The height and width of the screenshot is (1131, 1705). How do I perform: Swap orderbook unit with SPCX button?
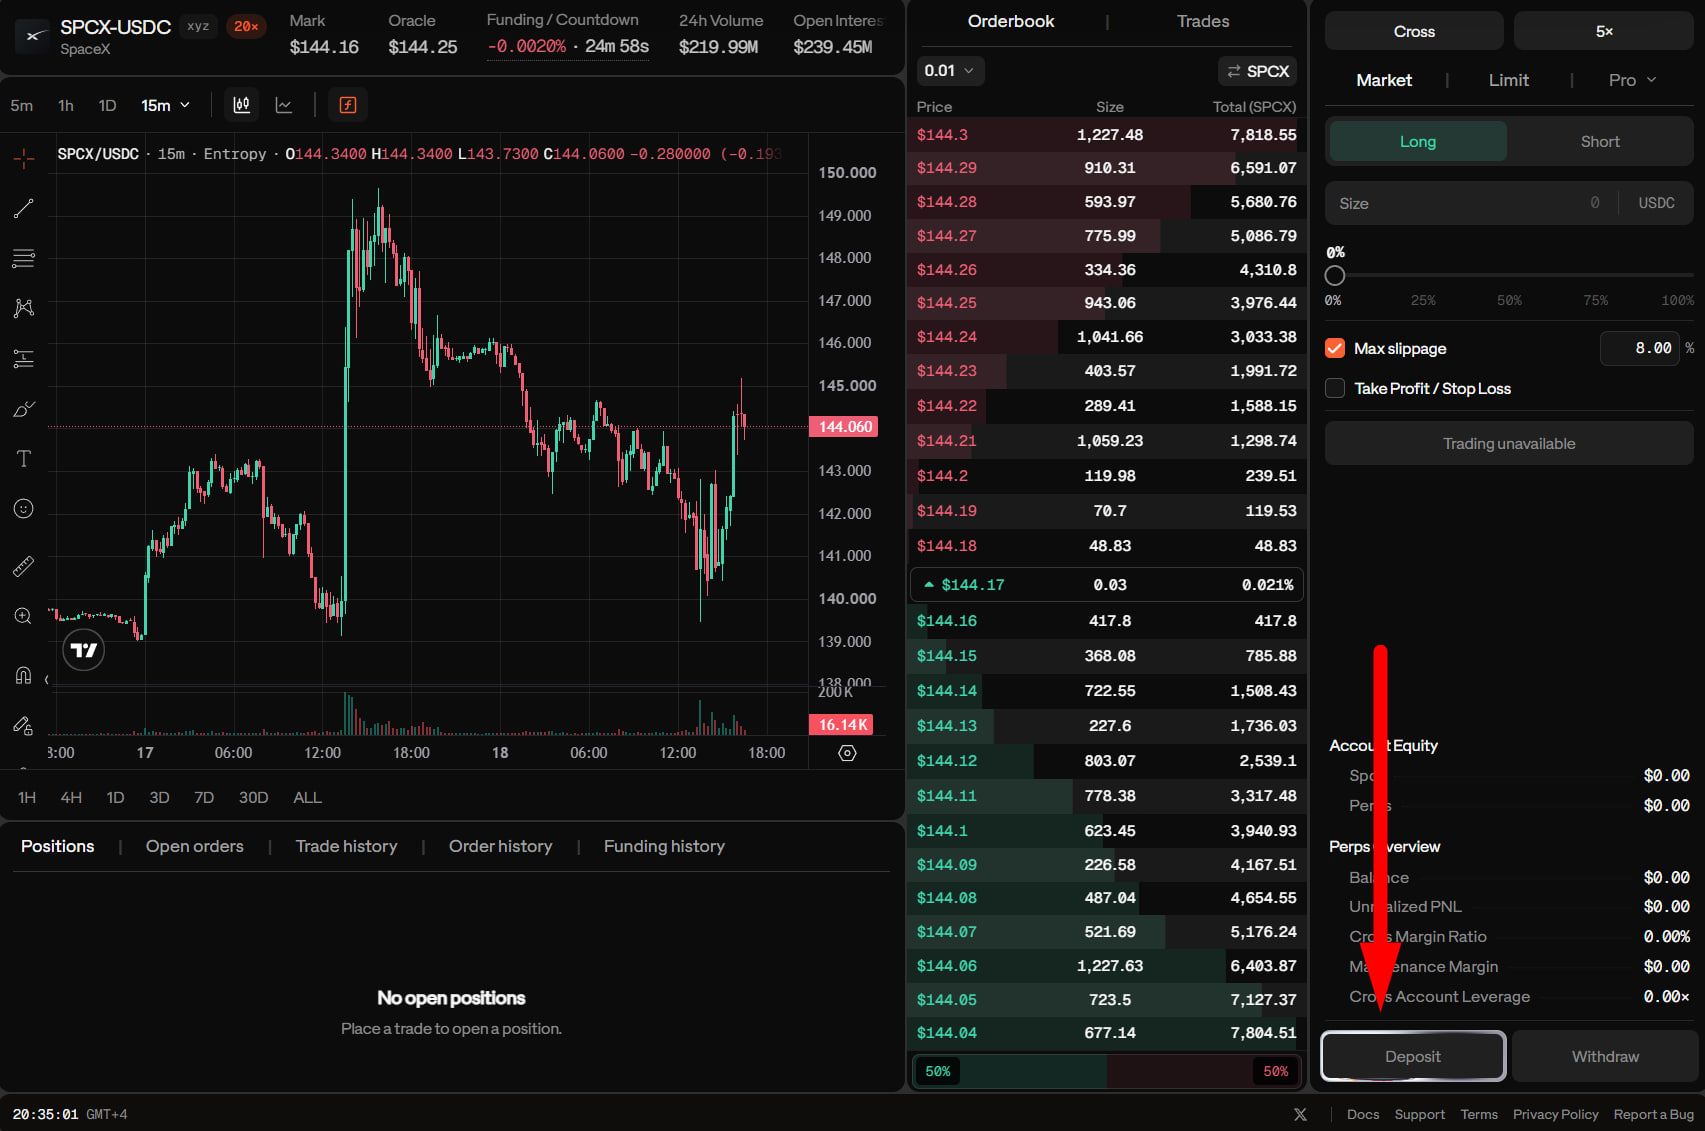click(1258, 71)
